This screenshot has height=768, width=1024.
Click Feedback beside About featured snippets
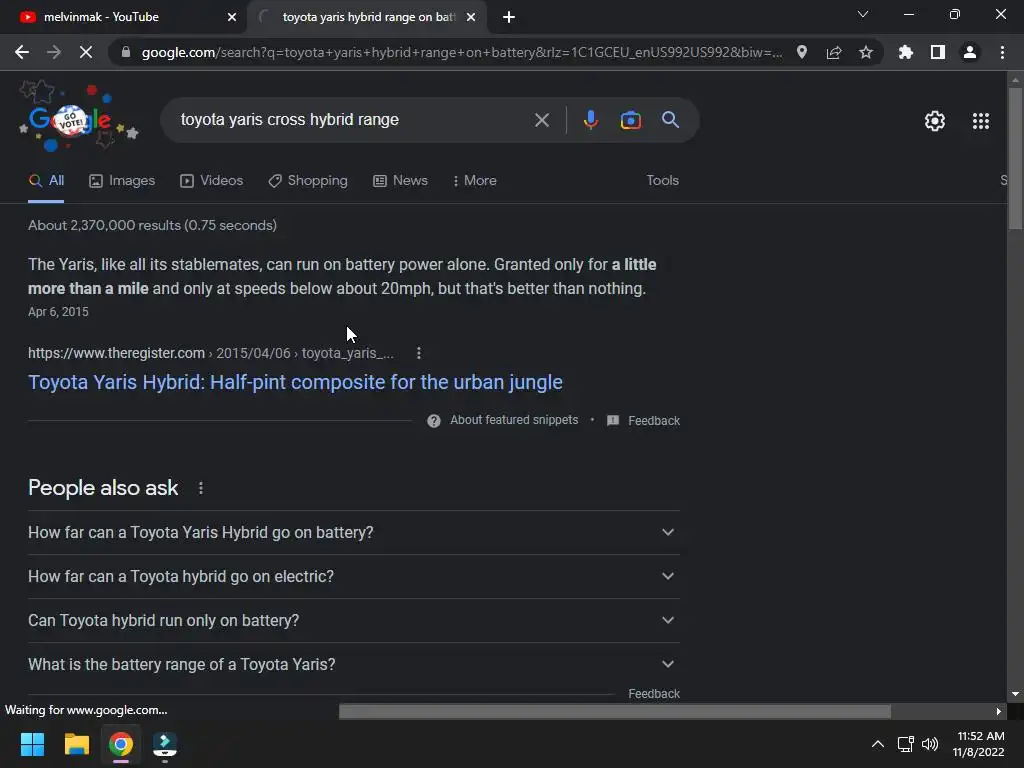(644, 421)
